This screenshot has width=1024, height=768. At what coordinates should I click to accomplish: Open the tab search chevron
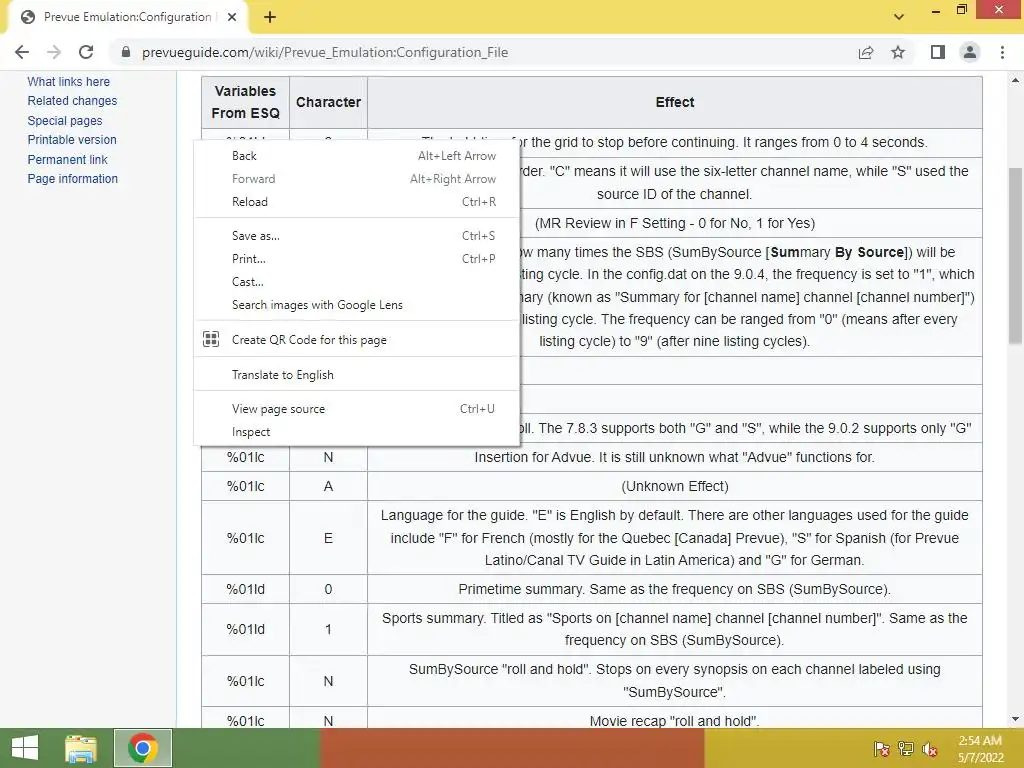(899, 17)
